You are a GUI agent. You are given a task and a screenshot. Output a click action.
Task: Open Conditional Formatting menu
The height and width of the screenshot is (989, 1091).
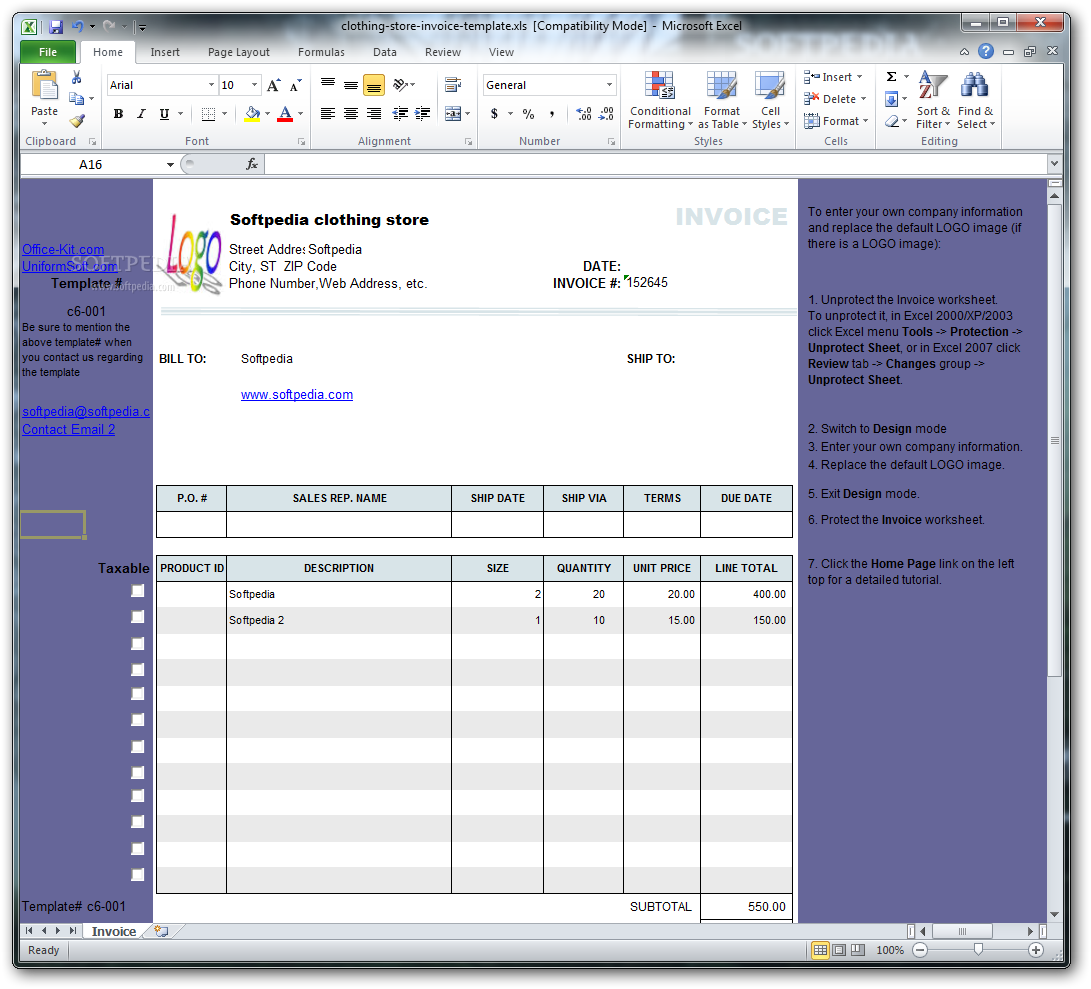coord(660,100)
